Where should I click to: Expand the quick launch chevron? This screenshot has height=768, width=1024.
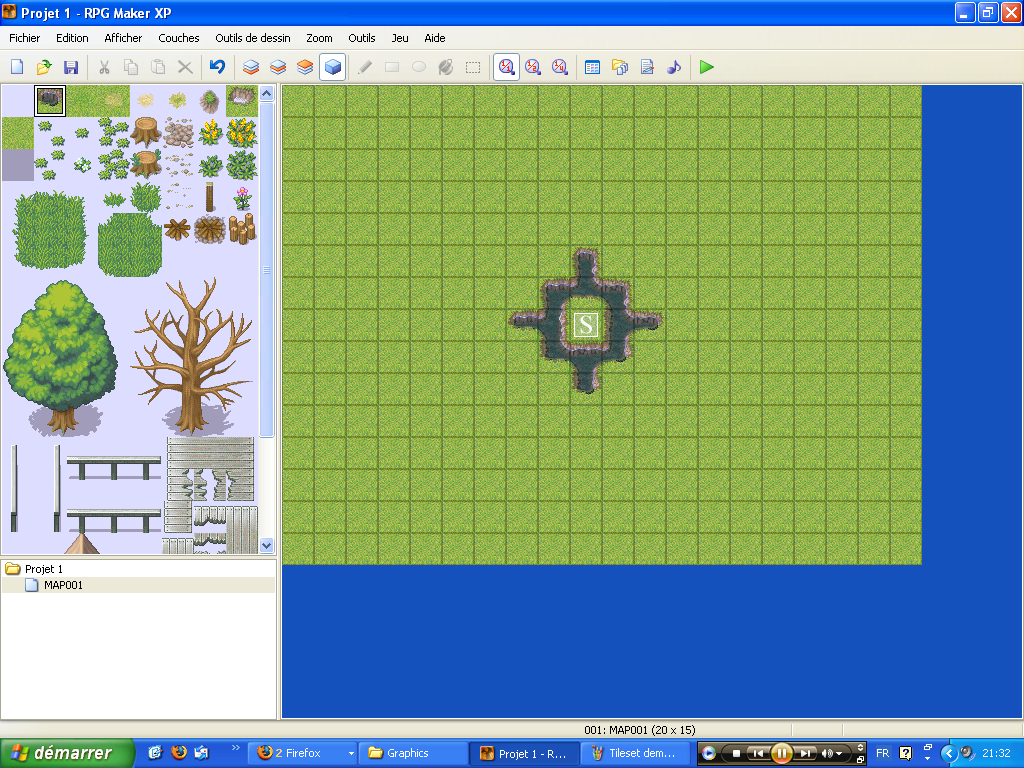(x=235, y=748)
